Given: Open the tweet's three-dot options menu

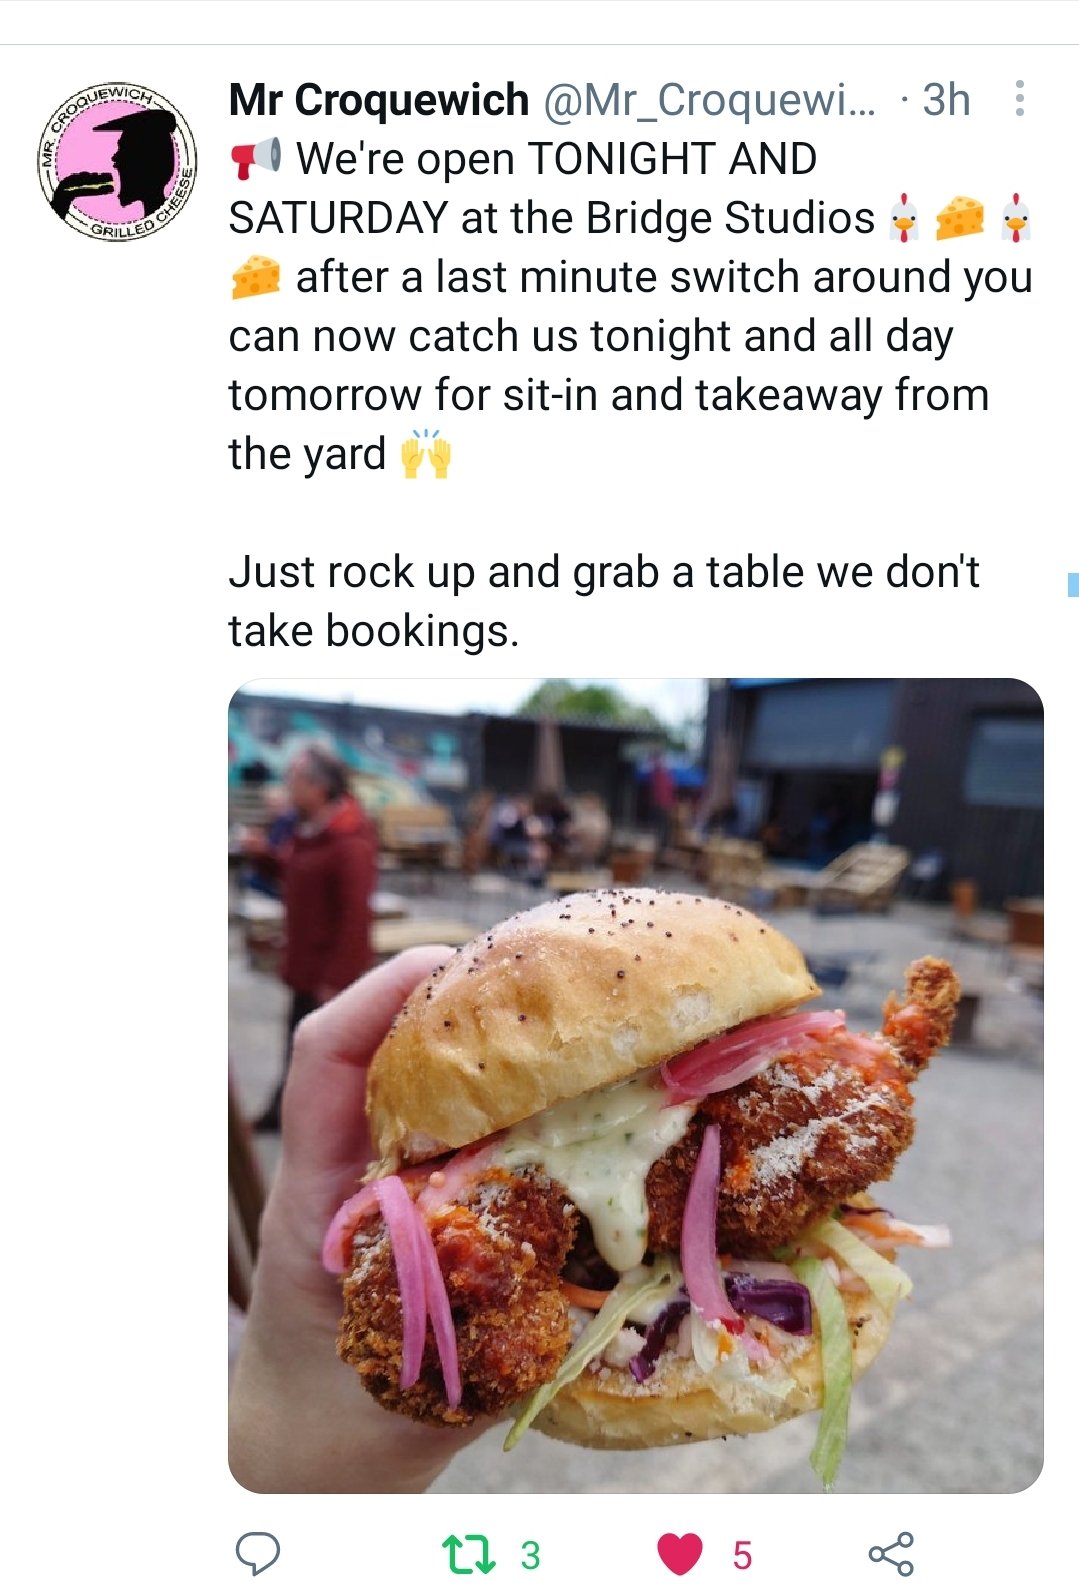Looking at the screenshot, I should (x=1019, y=99).
